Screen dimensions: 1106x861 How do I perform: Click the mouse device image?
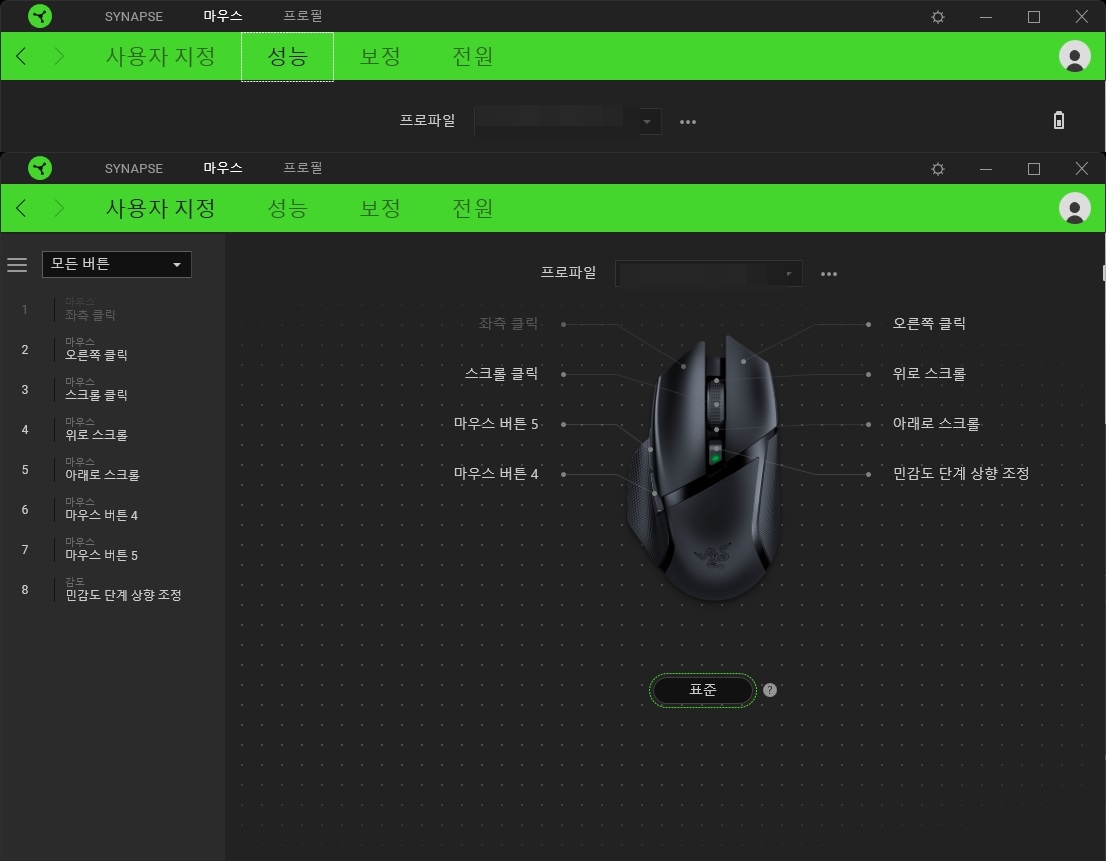click(705, 469)
